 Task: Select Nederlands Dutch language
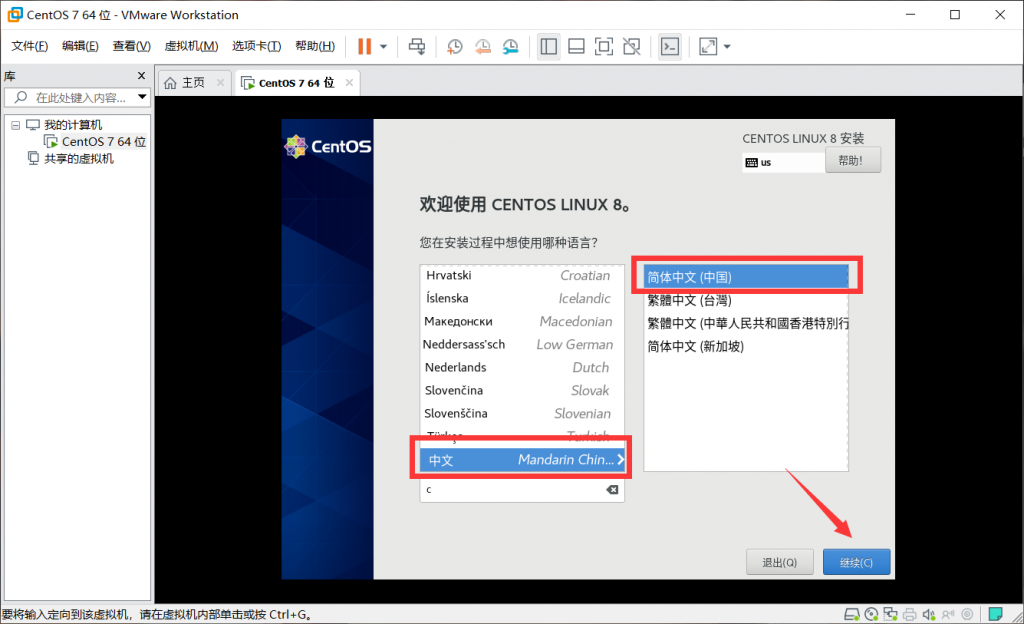[521, 367]
